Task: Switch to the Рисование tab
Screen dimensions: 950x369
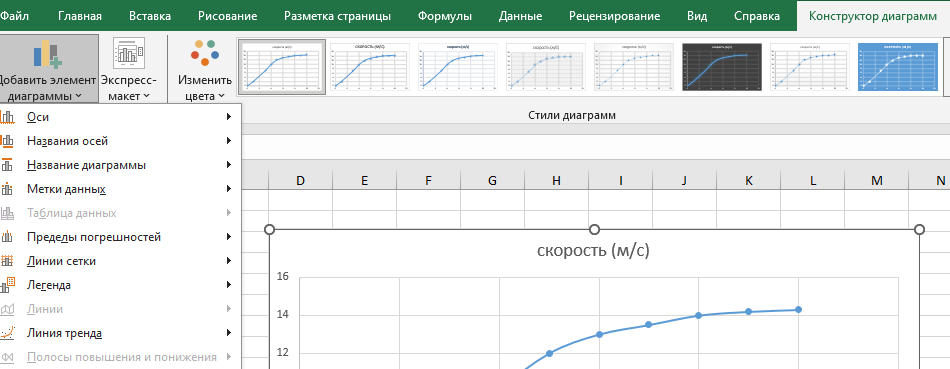Action: [x=227, y=16]
